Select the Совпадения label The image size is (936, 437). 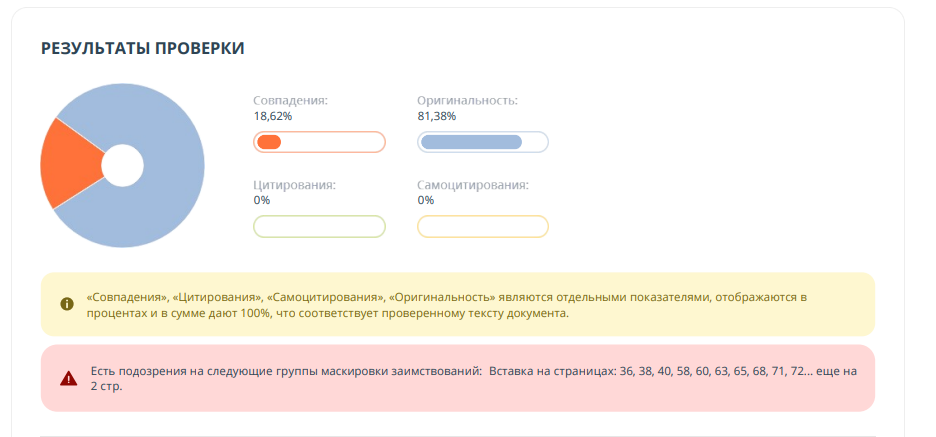tap(290, 101)
